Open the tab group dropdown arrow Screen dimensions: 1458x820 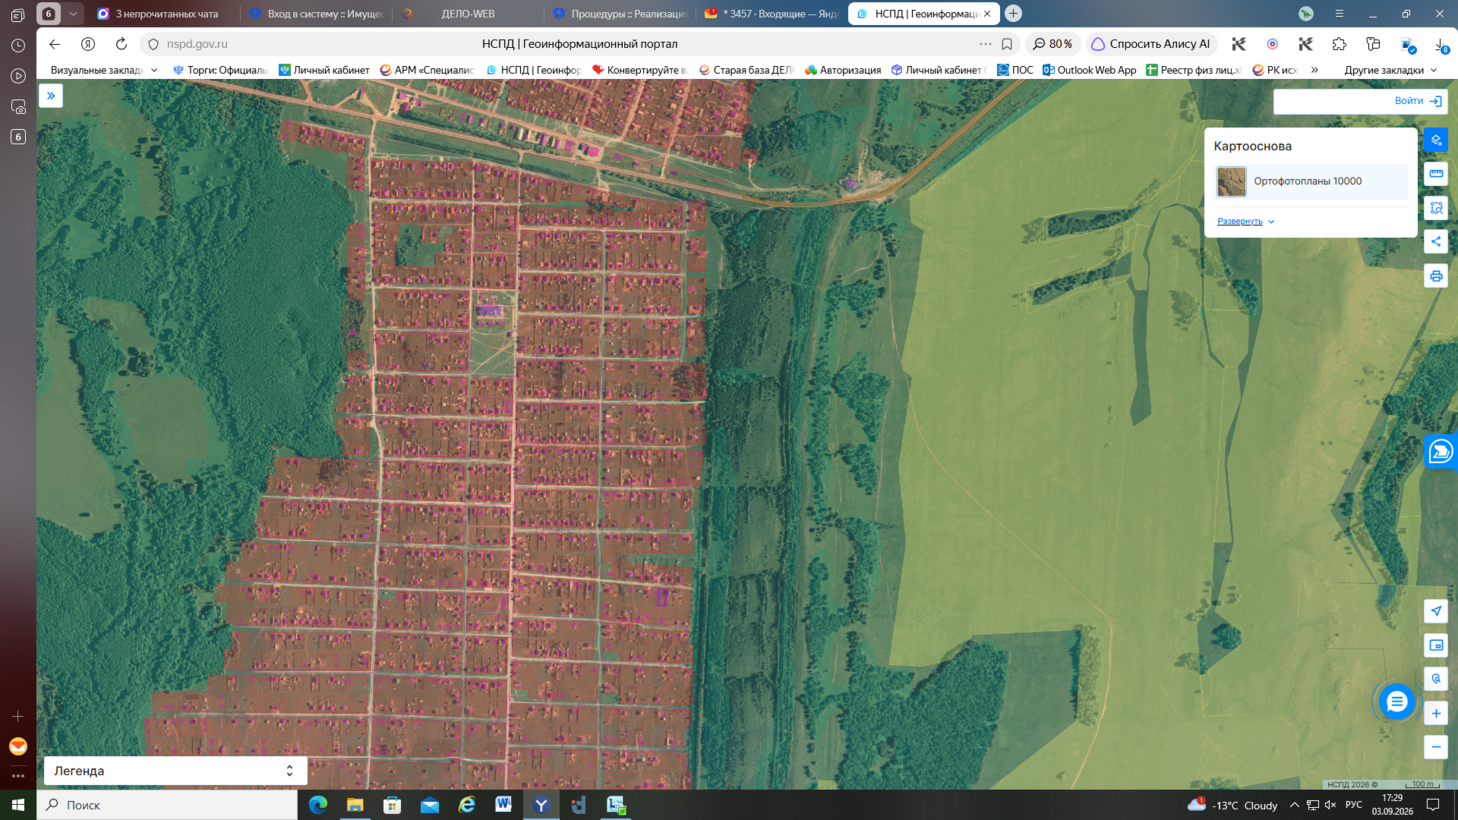[x=73, y=14]
